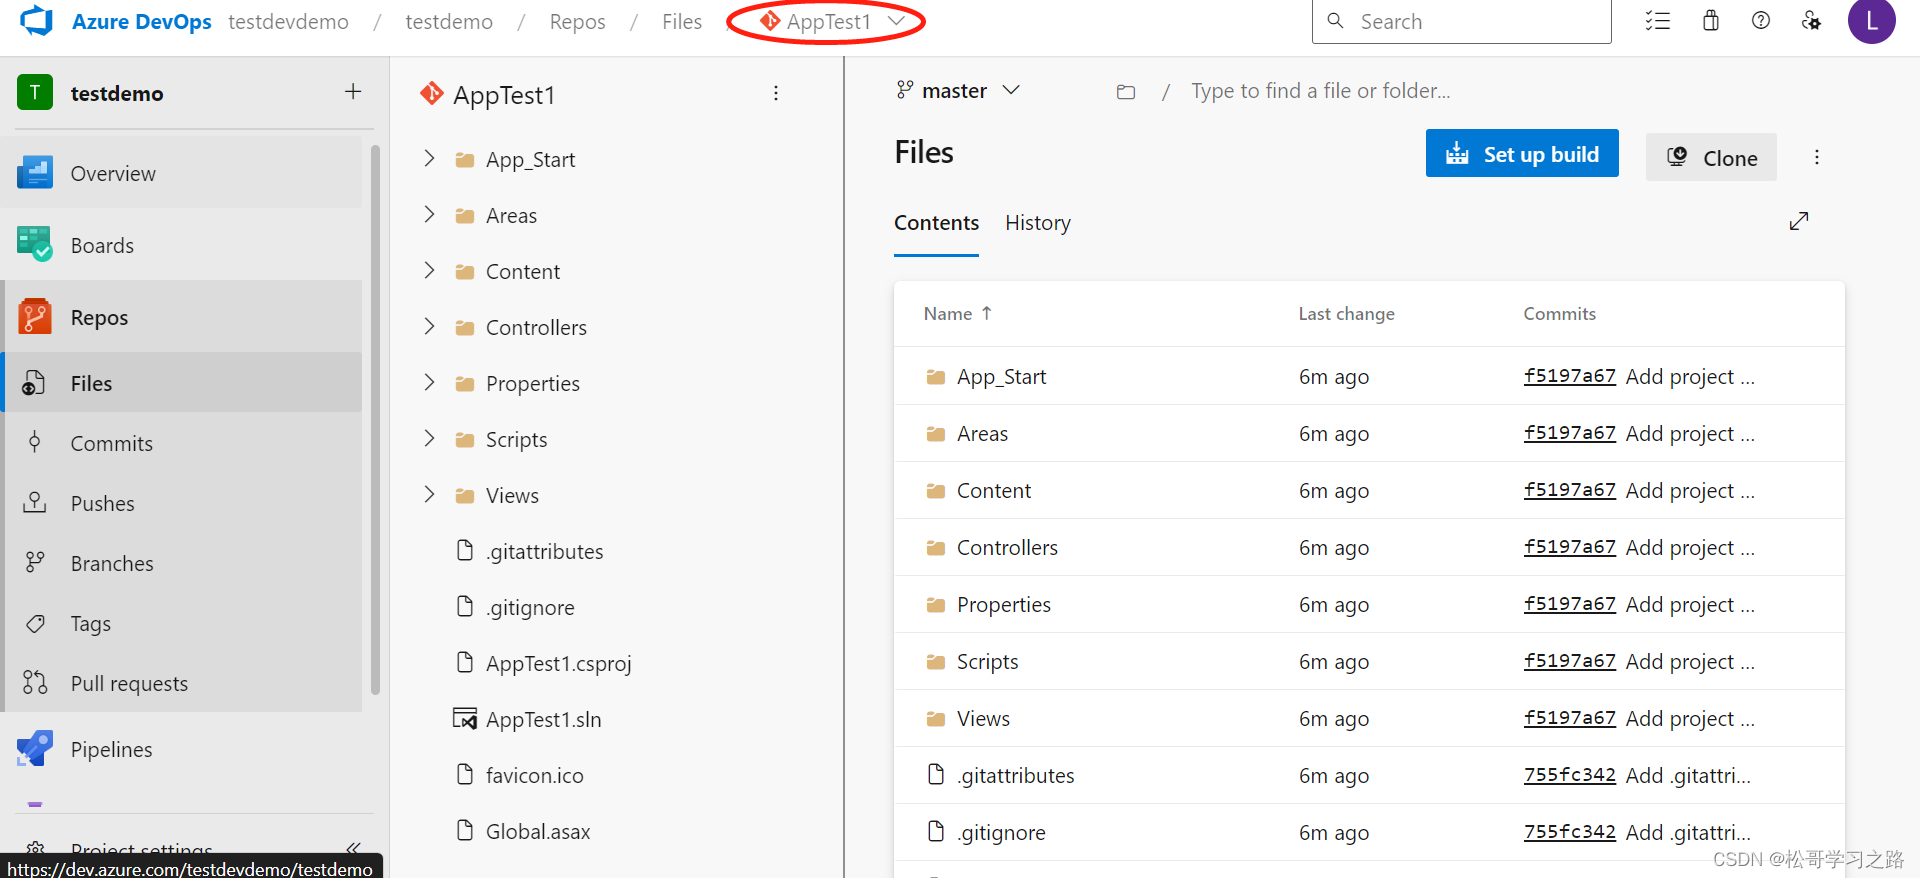Open AppTest1 repository more options menu
The width and height of the screenshot is (1920, 878).
(x=776, y=93)
